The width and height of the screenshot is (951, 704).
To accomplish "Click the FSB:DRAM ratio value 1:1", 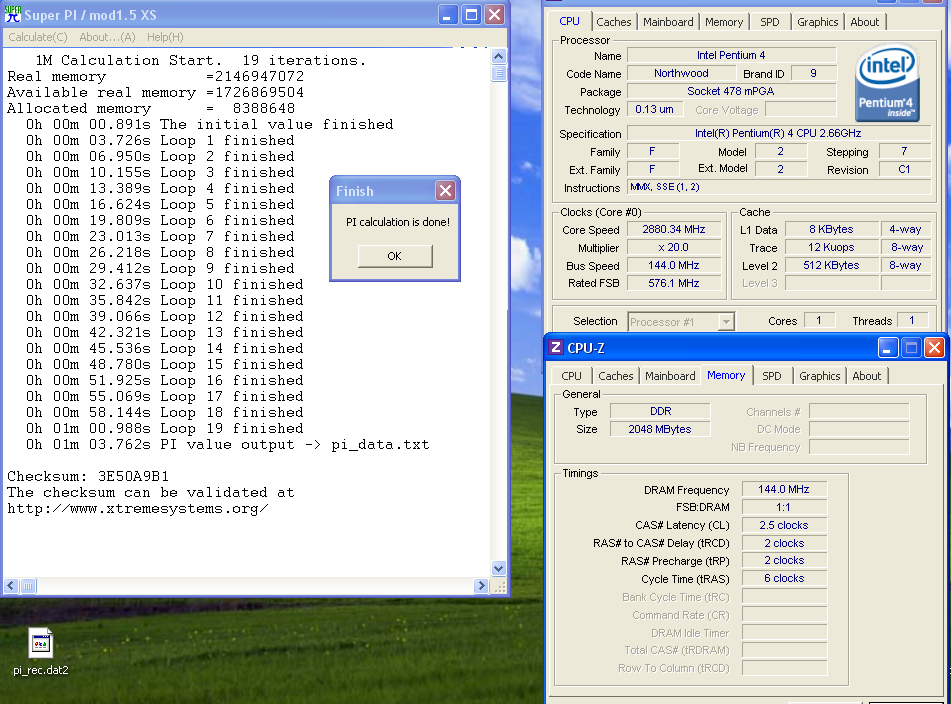I will click(784, 507).
